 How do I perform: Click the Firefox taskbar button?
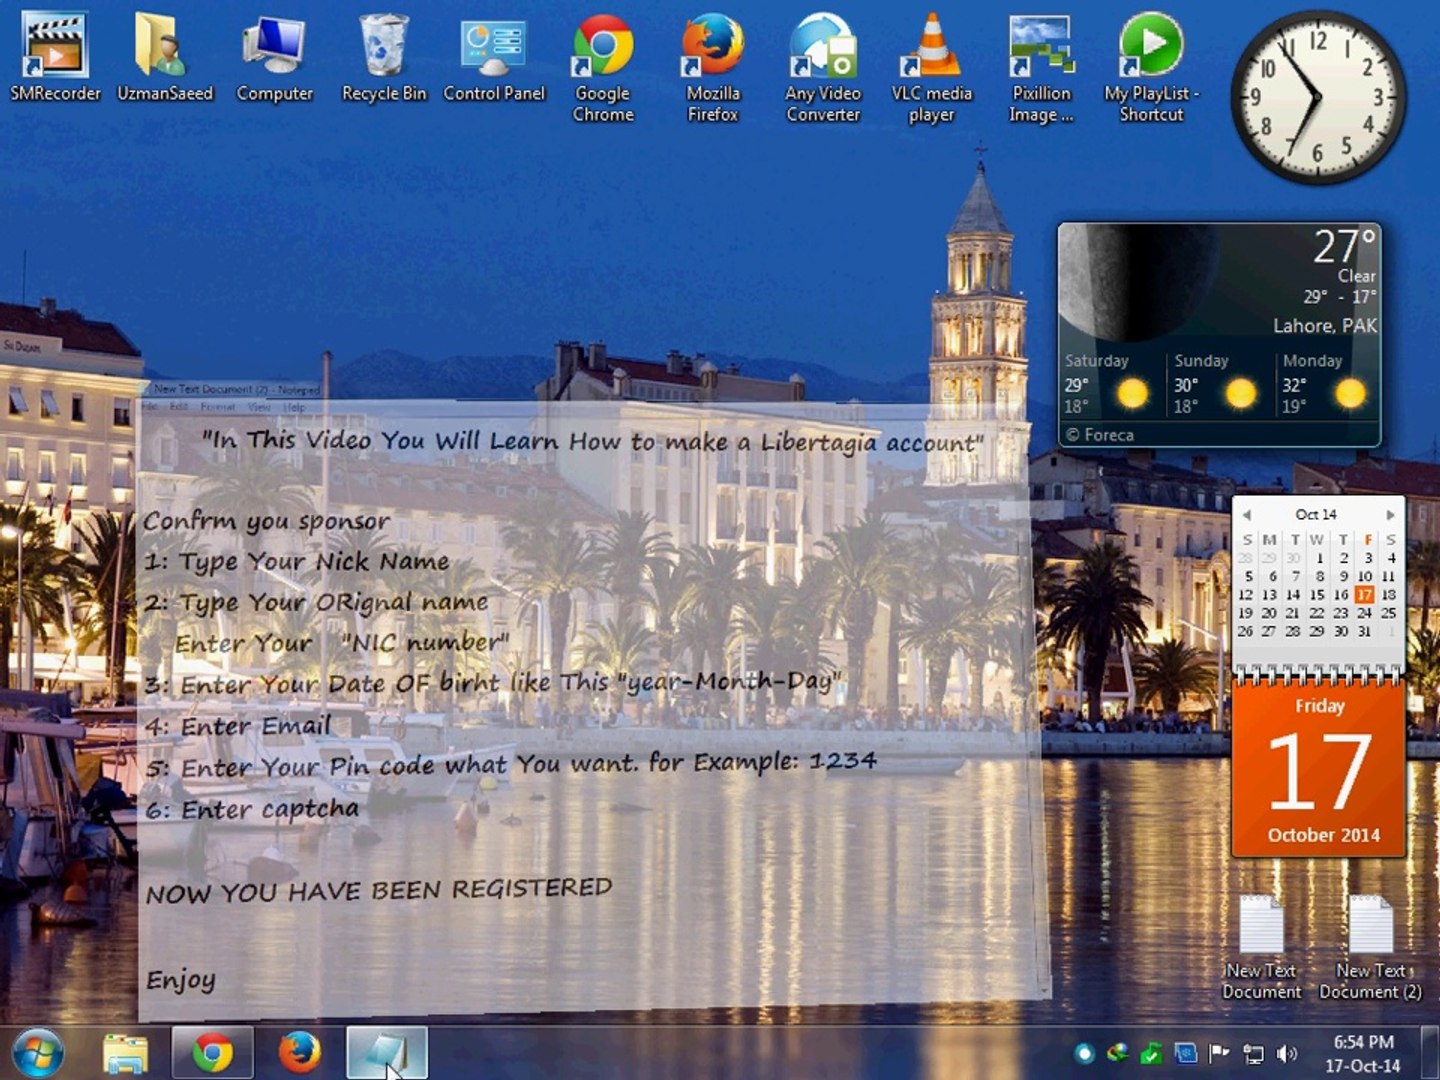click(299, 1054)
